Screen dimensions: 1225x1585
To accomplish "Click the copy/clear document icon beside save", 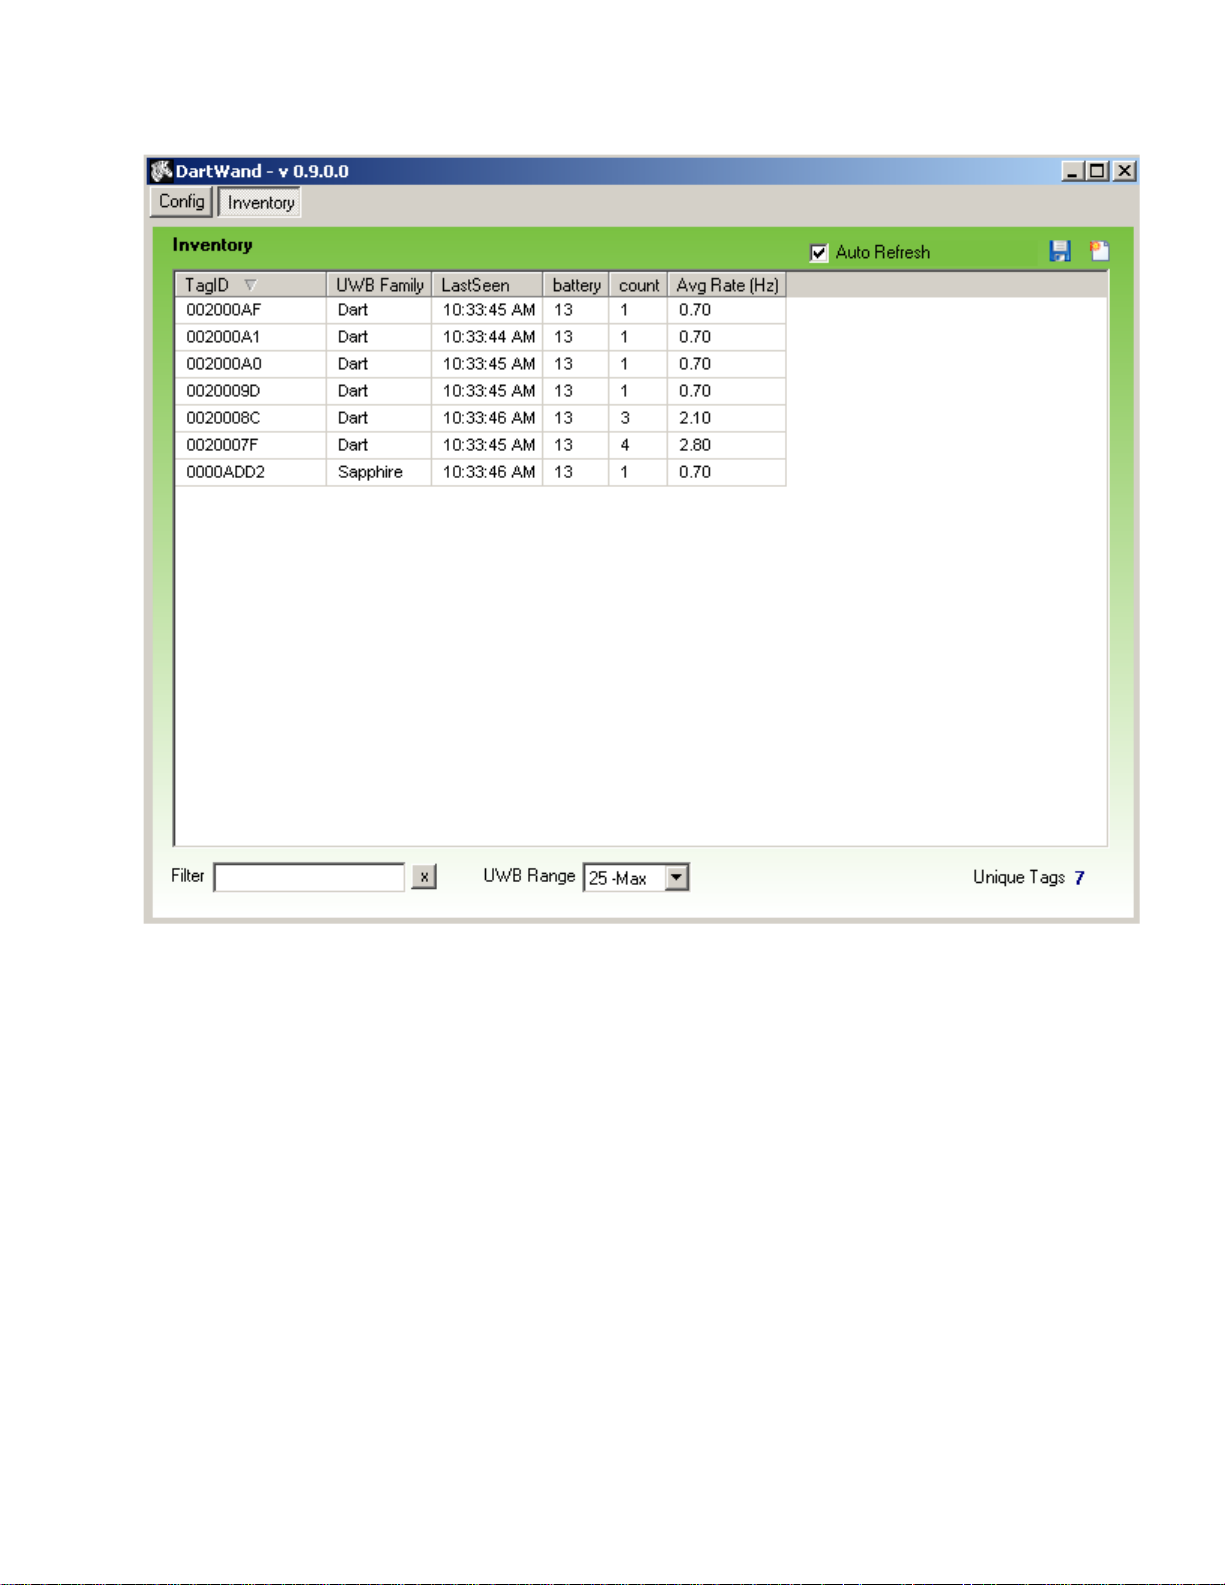I will 1099,251.
